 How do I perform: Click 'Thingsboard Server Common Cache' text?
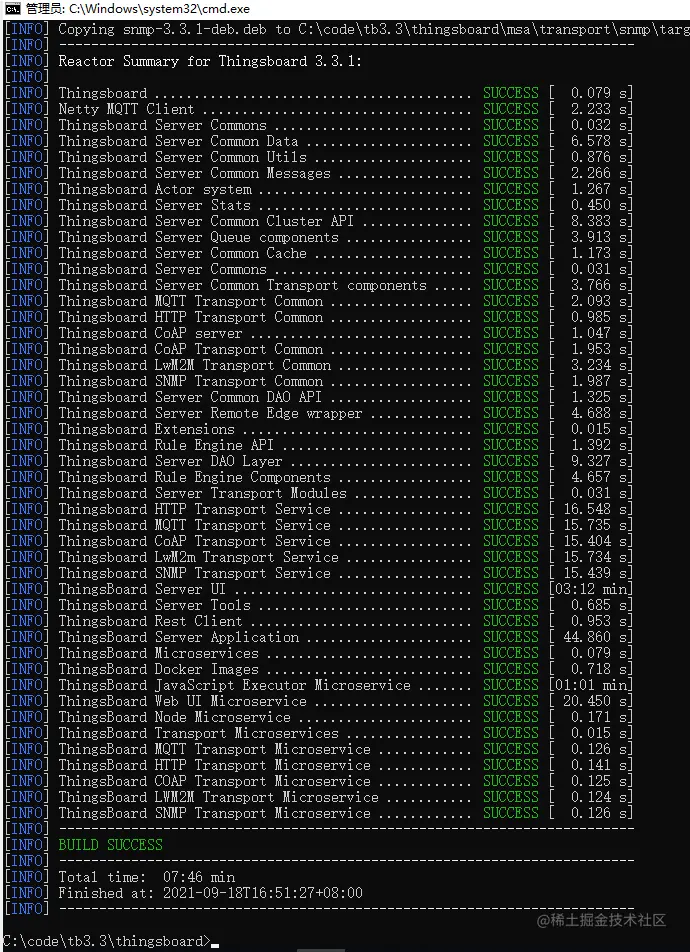182,253
